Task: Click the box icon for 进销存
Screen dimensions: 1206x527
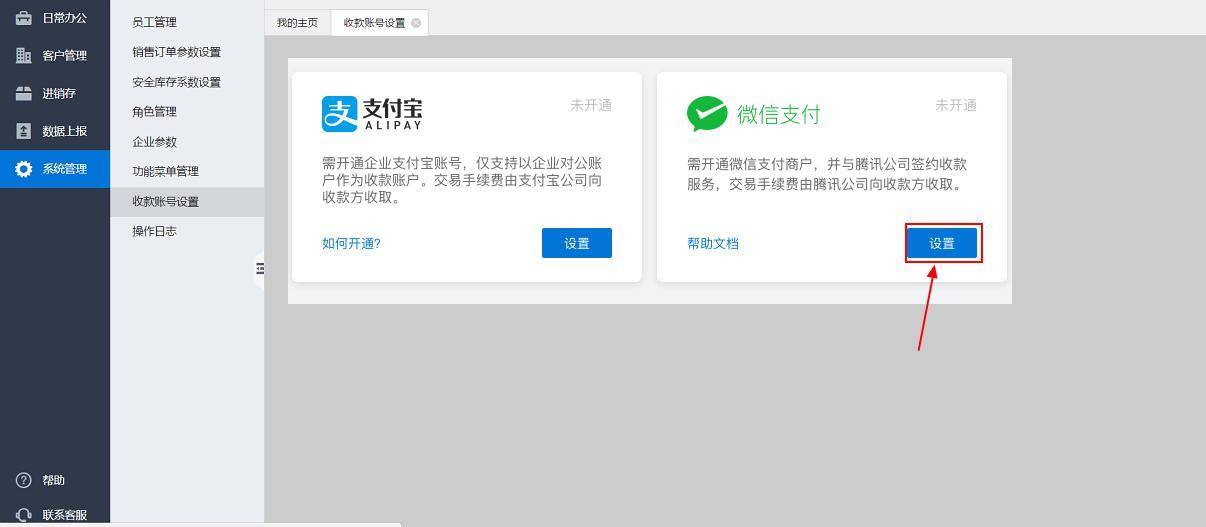Action: tap(24, 93)
